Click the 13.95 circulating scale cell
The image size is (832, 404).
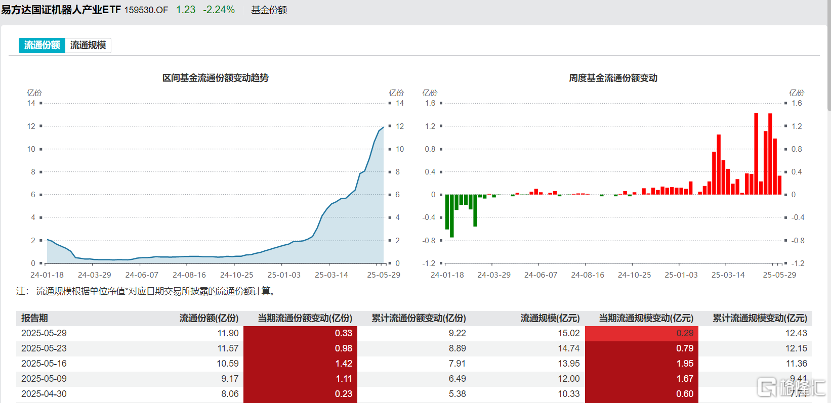point(569,364)
